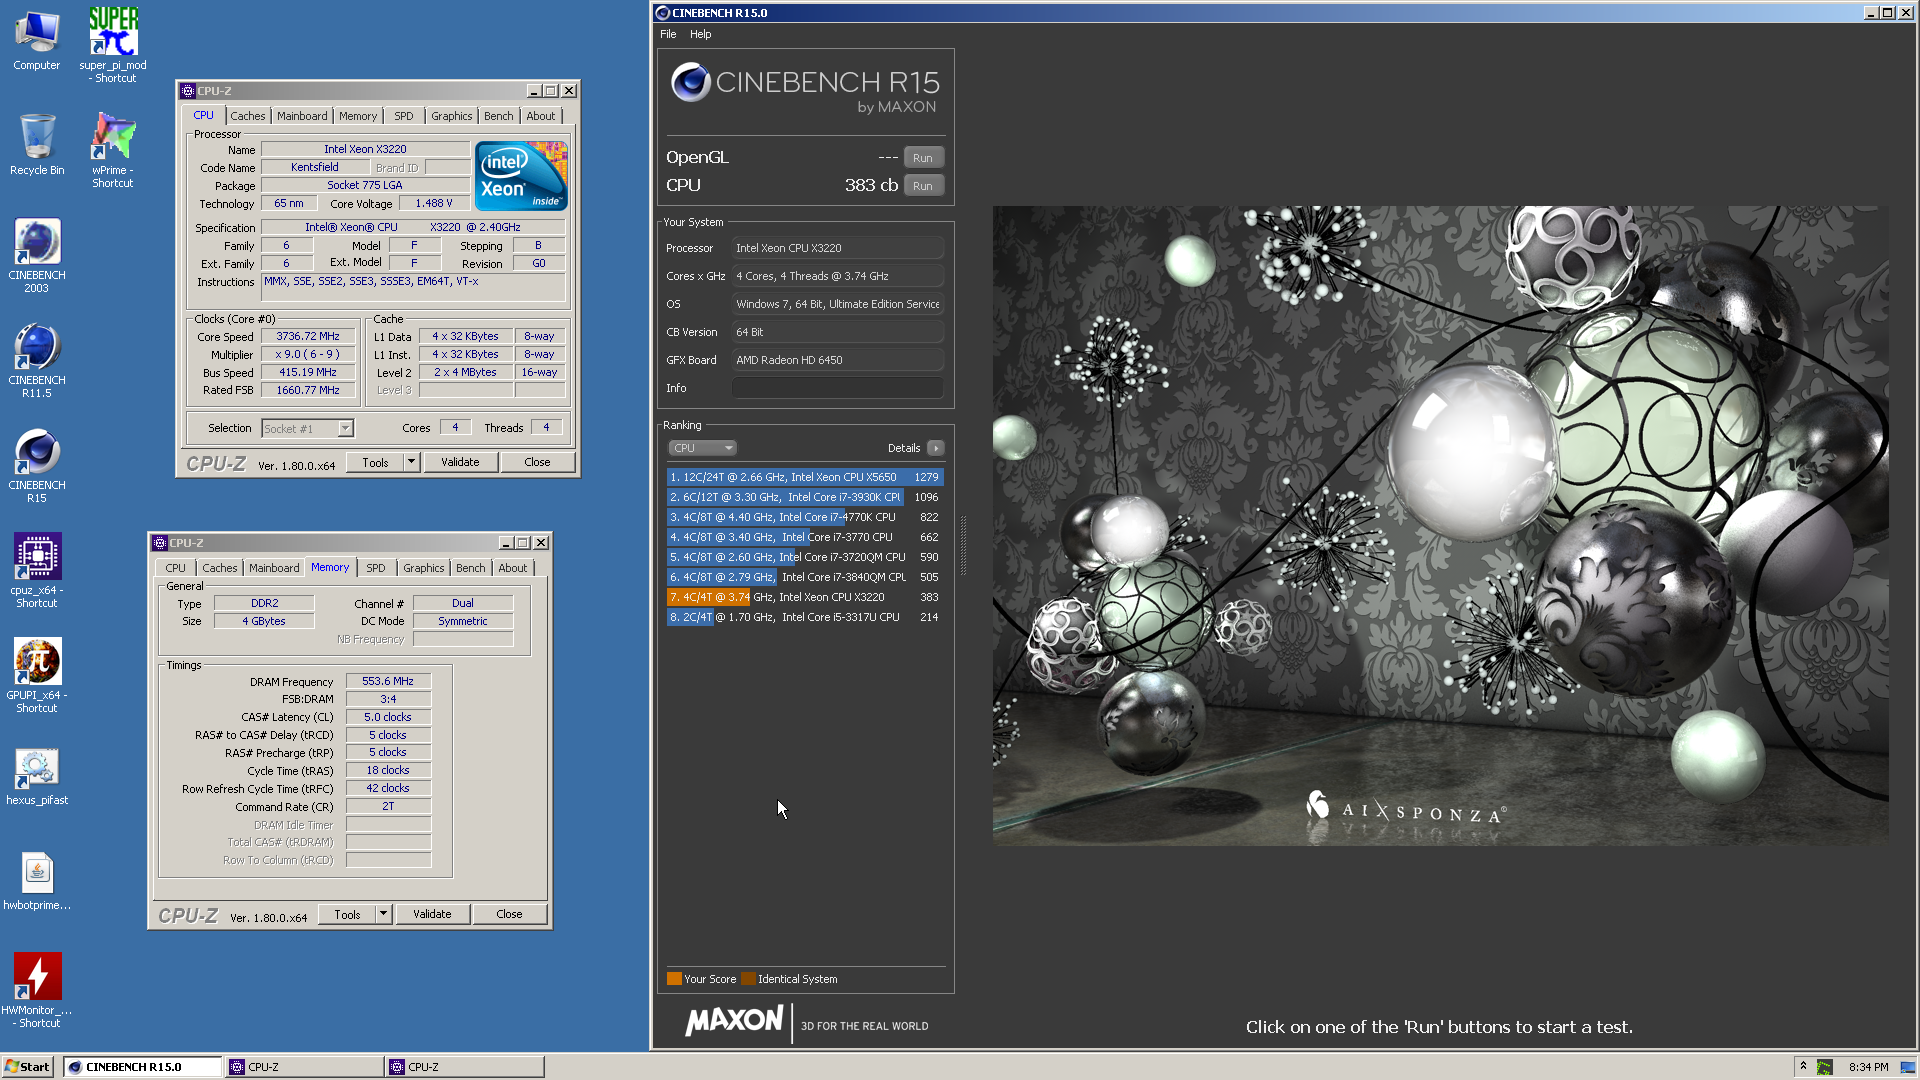Open Tools dropdown arrow in lower CPU-Z window
The height and width of the screenshot is (1080, 1920).
[x=383, y=914]
